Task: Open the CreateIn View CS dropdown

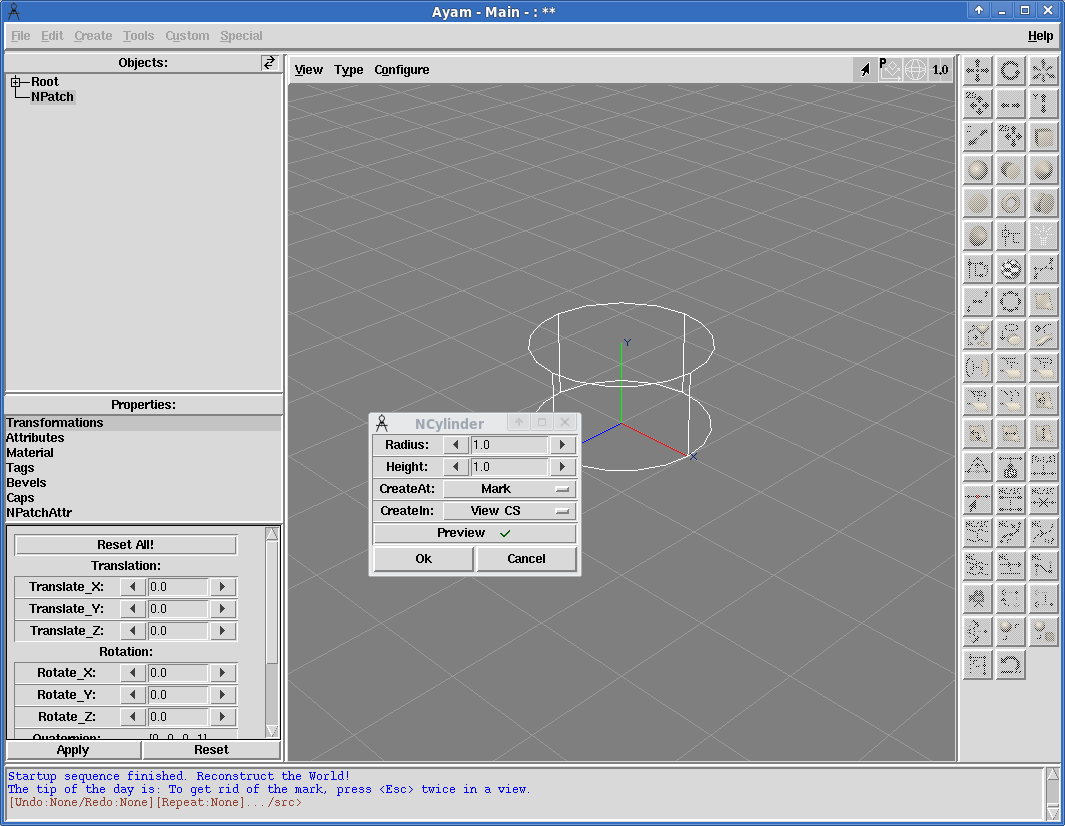Action: [x=509, y=511]
